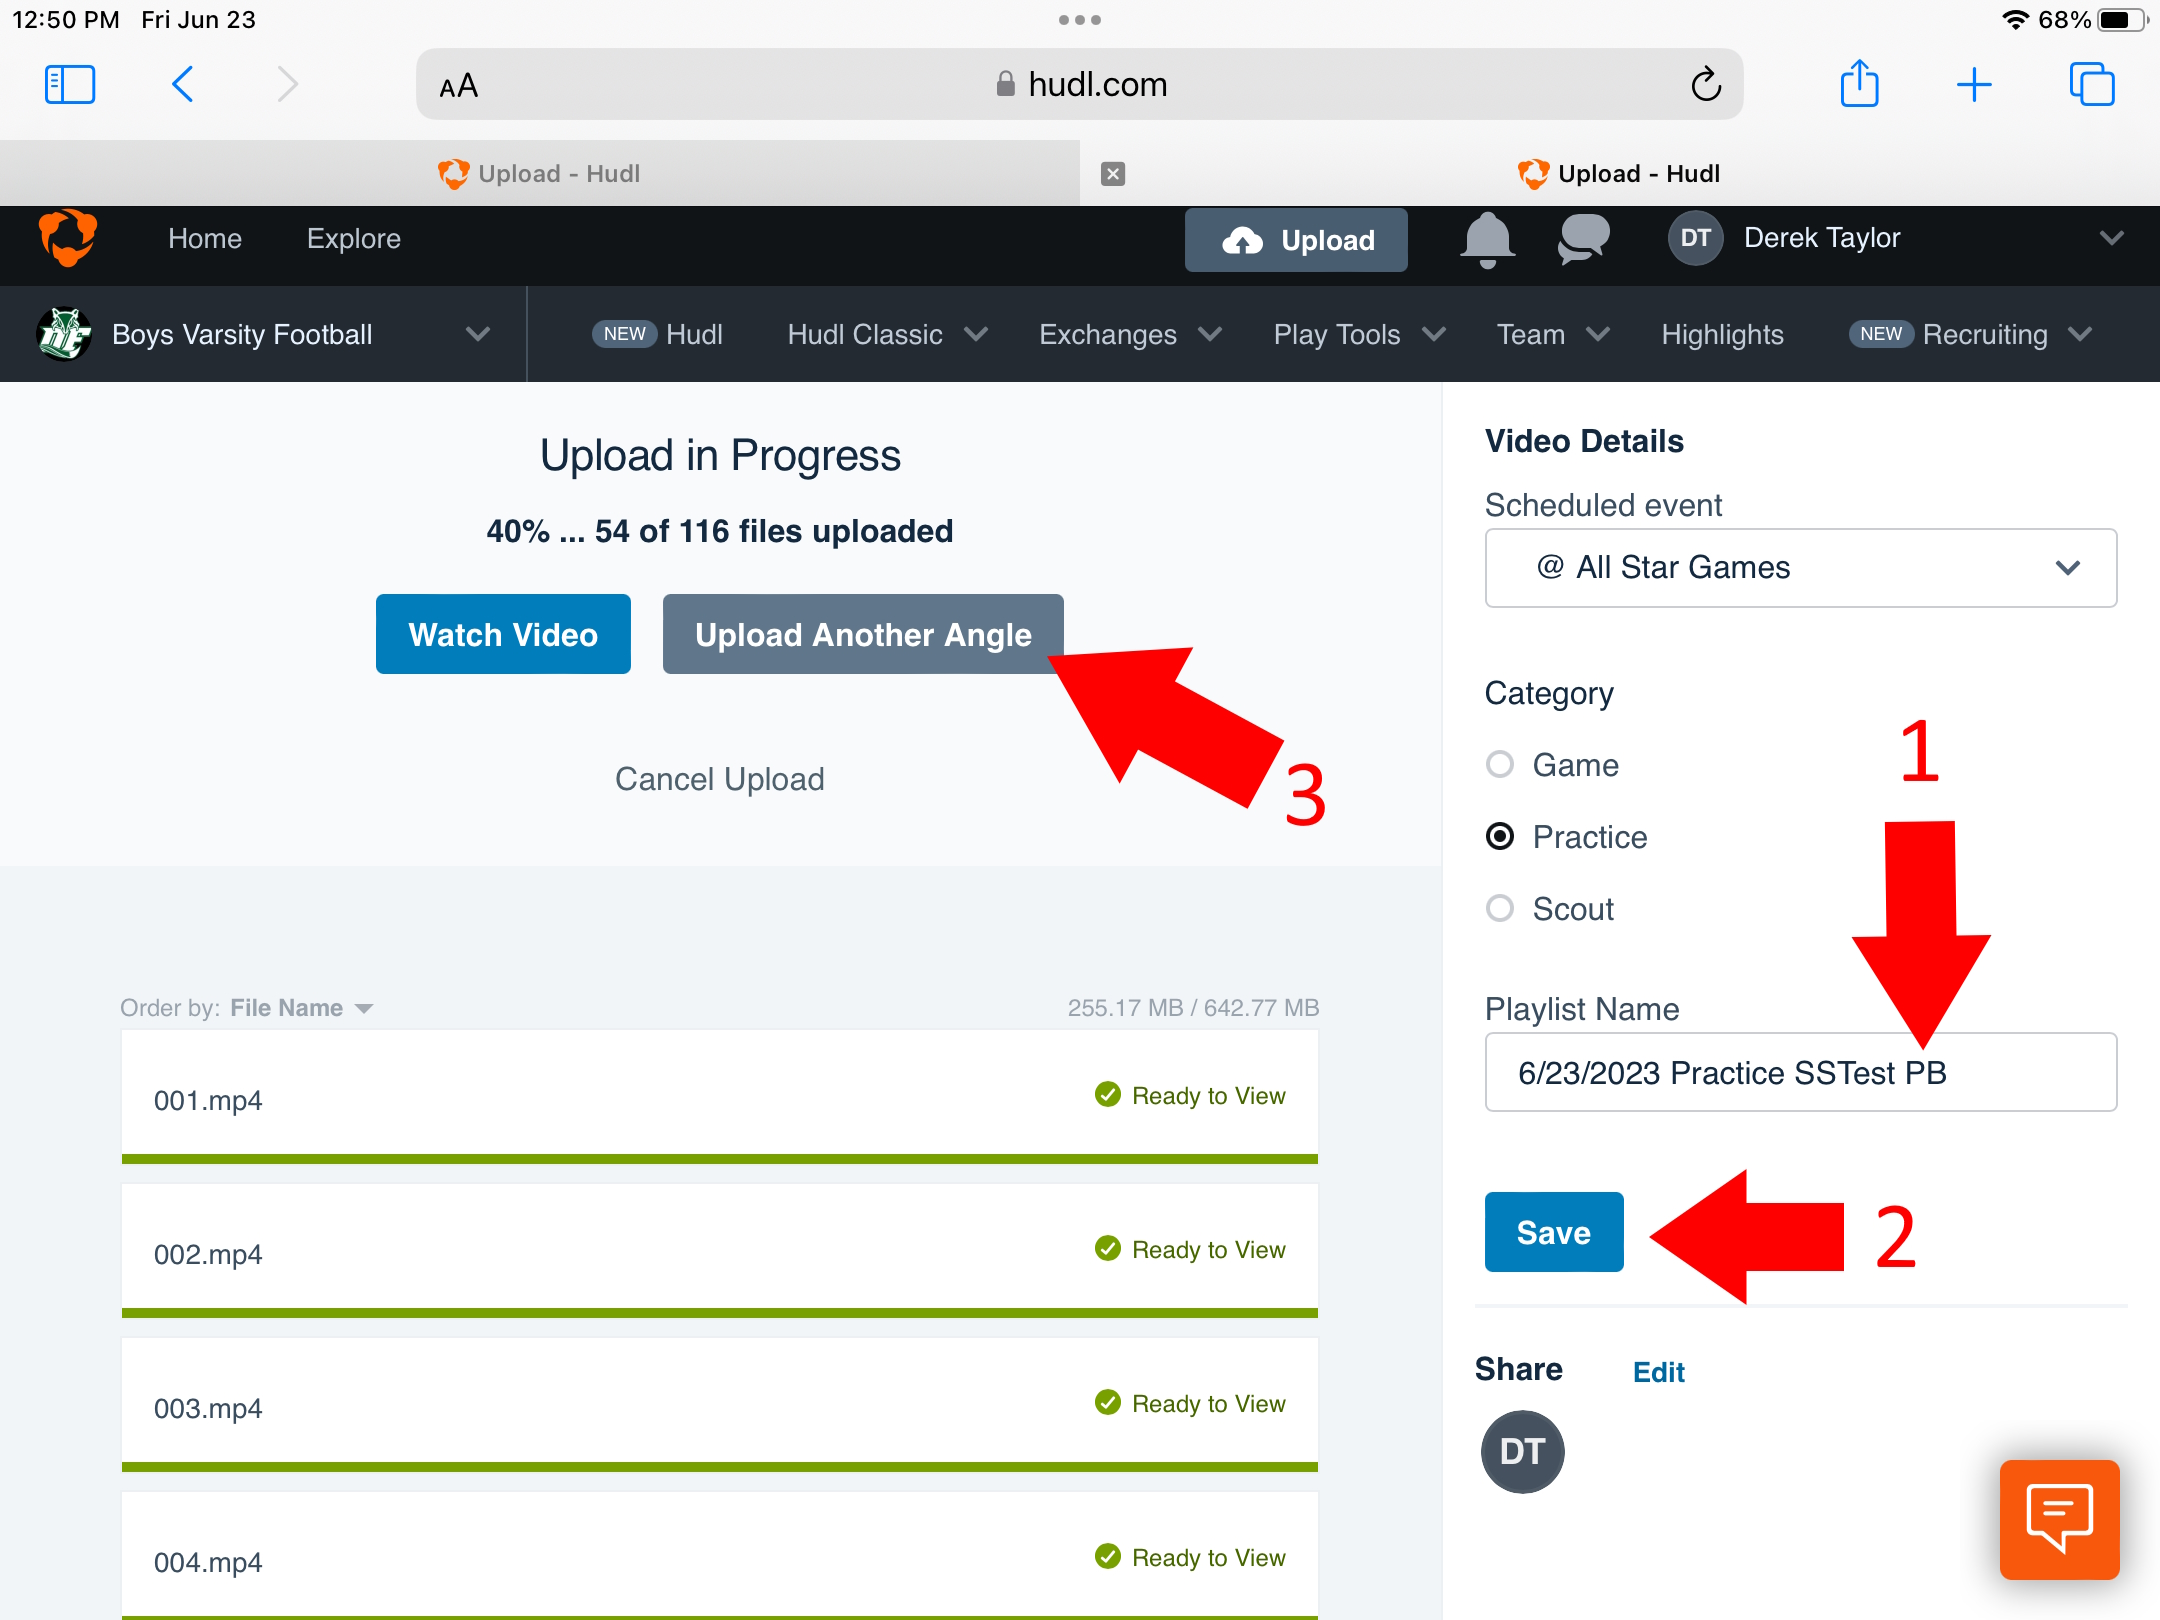Open the Highlights nav item
Image resolution: width=2160 pixels, height=1620 pixels.
click(1722, 334)
